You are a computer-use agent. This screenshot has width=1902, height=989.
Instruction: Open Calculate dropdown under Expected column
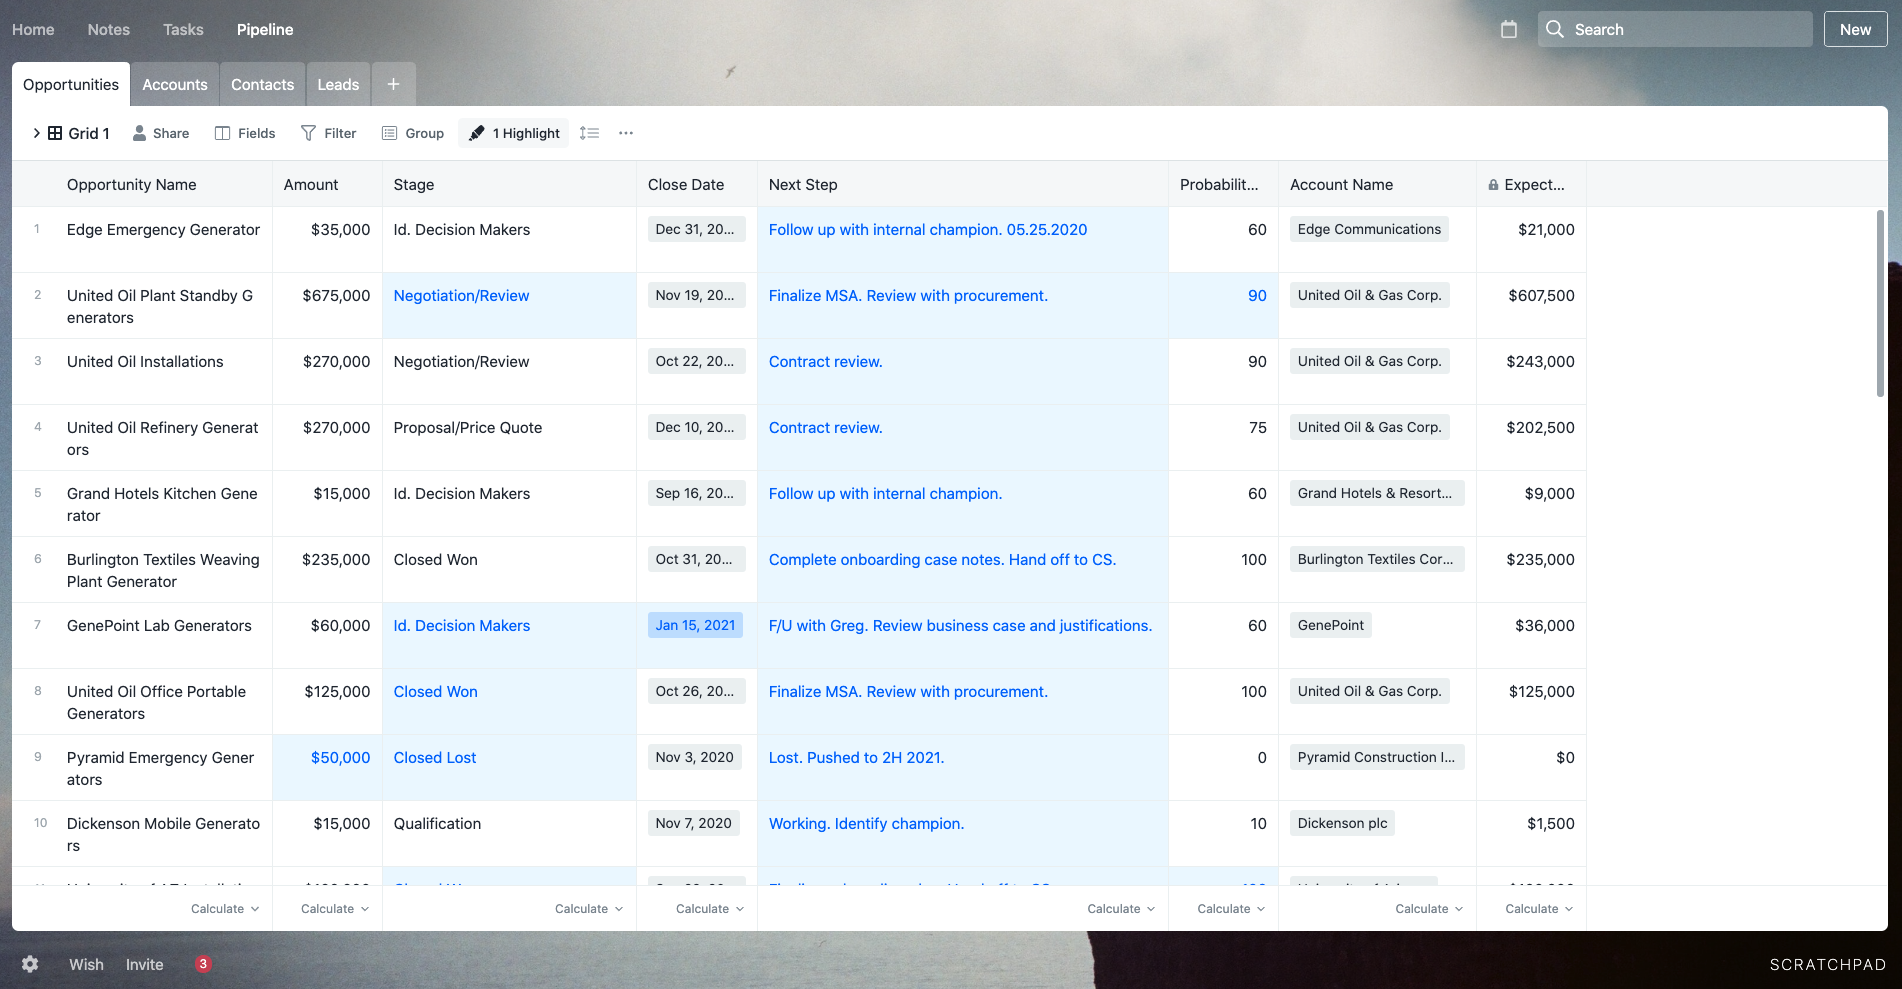[x=1539, y=909]
